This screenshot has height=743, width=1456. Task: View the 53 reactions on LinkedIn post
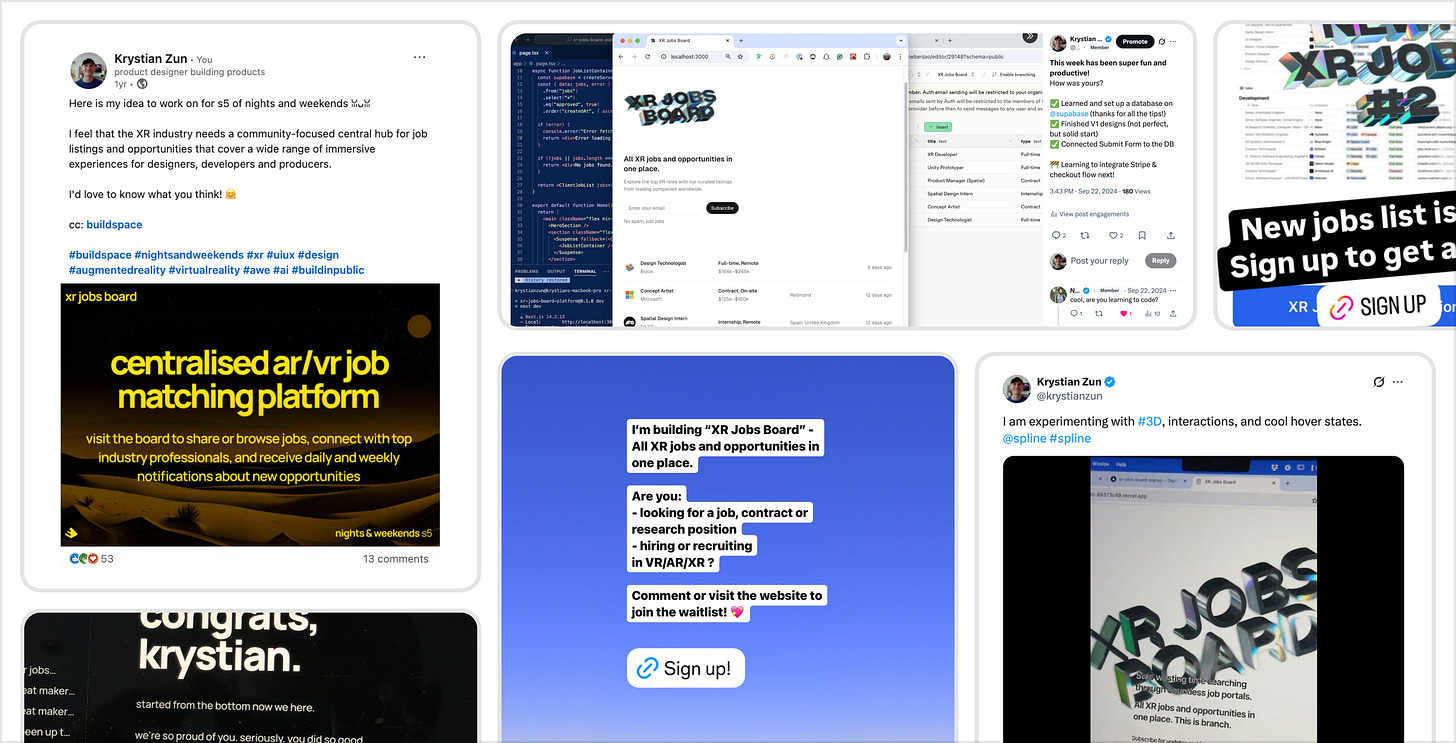[92, 559]
